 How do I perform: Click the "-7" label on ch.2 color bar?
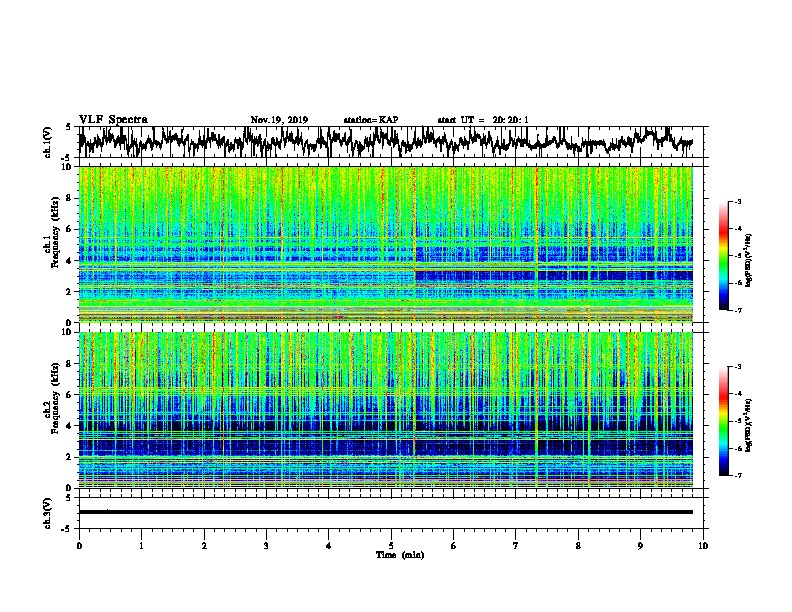737,475
